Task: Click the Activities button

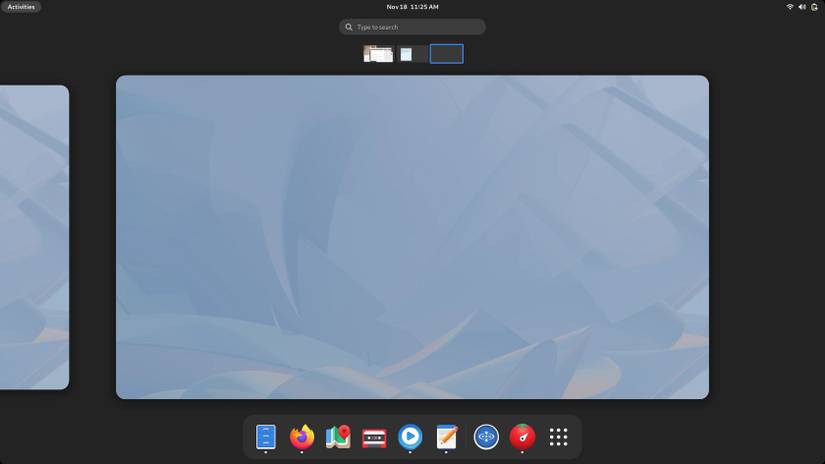Action: coord(21,7)
